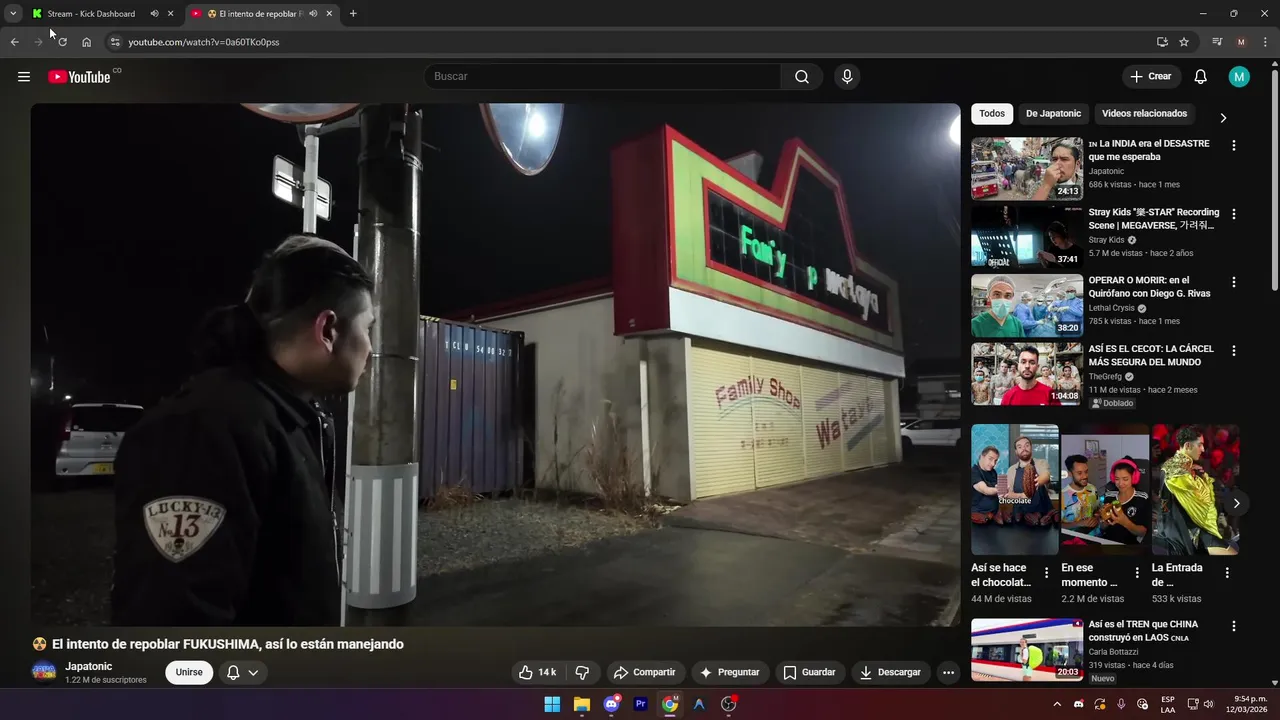The image size is (1280, 720).
Task: Click the Descargar download button
Action: tap(890, 672)
